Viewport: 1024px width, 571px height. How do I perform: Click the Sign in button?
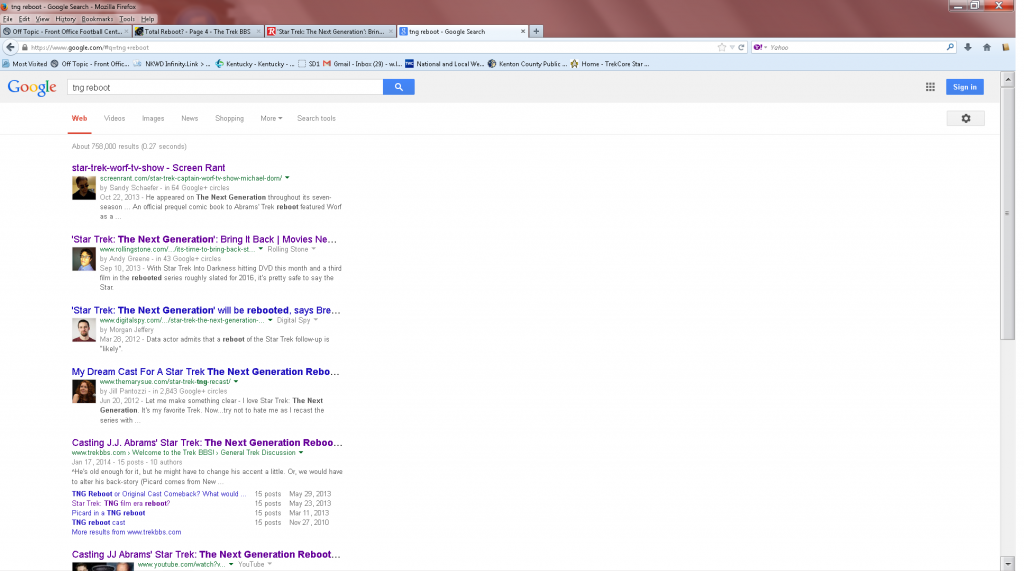click(965, 87)
